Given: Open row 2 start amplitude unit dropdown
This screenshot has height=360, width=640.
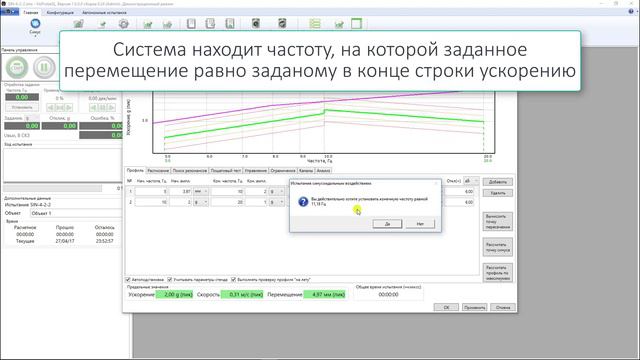Looking at the screenshot, I should click(x=200, y=202).
